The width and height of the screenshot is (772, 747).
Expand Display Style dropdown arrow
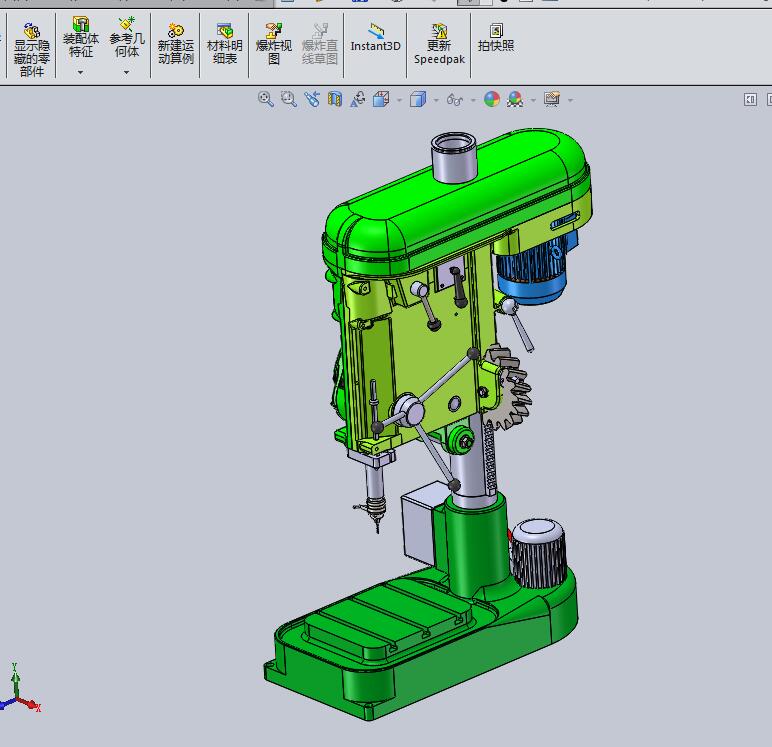tap(436, 100)
